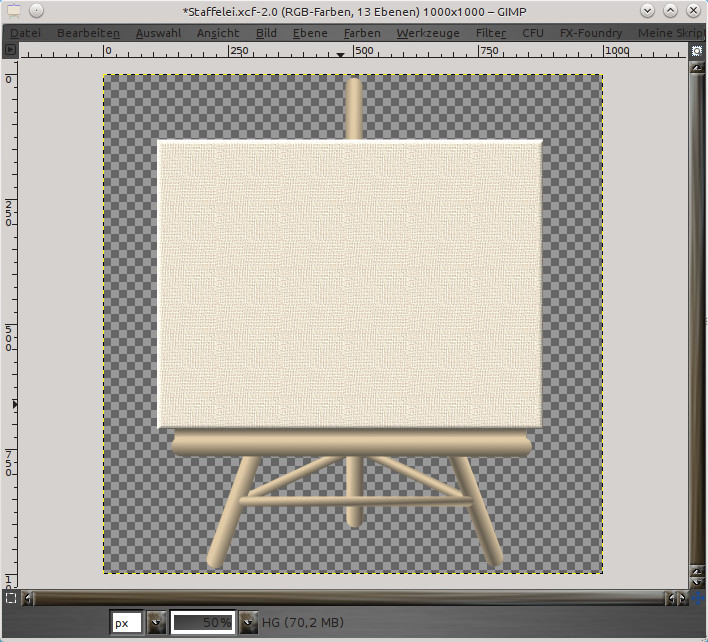
Task: Open the Filter menu
Action: [490, 33]
